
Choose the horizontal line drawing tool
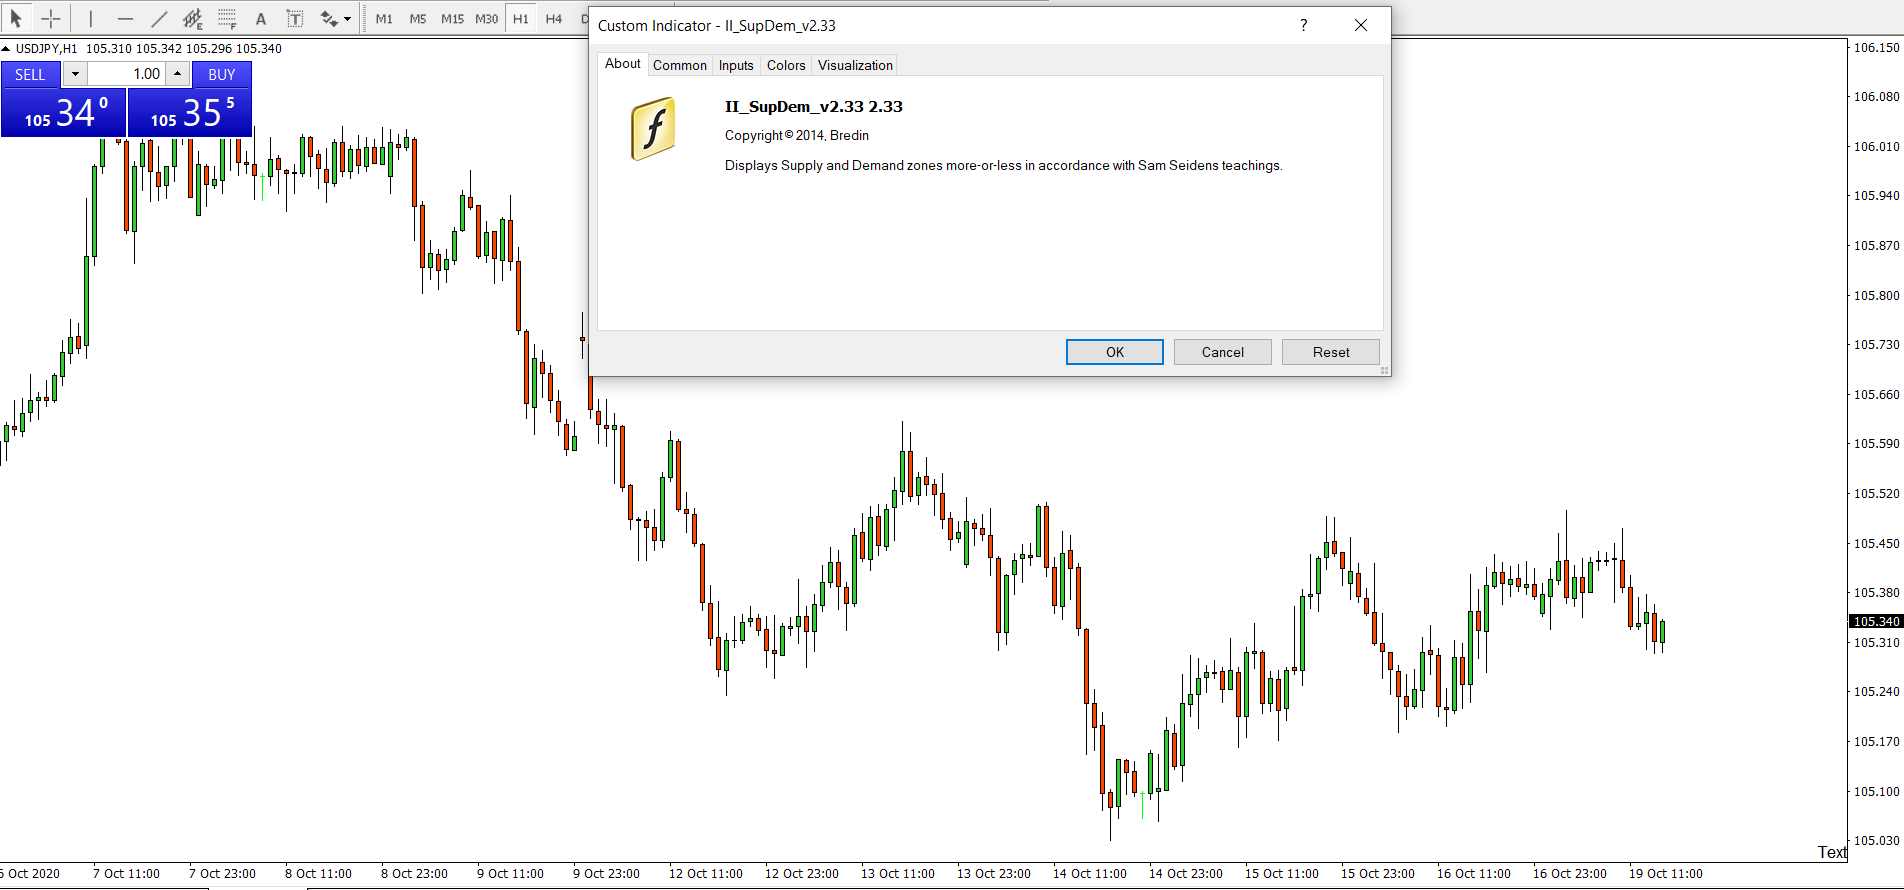(x=125, y=18)
